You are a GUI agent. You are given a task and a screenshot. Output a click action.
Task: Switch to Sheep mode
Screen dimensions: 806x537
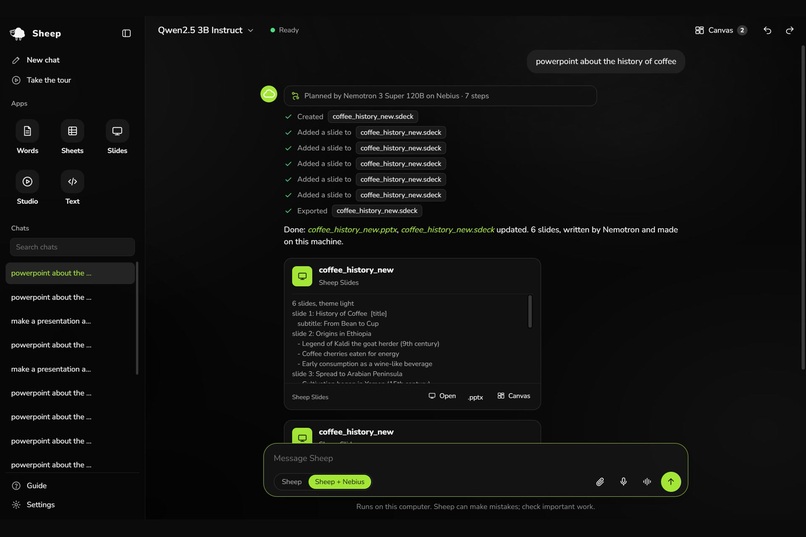point(291,482)
